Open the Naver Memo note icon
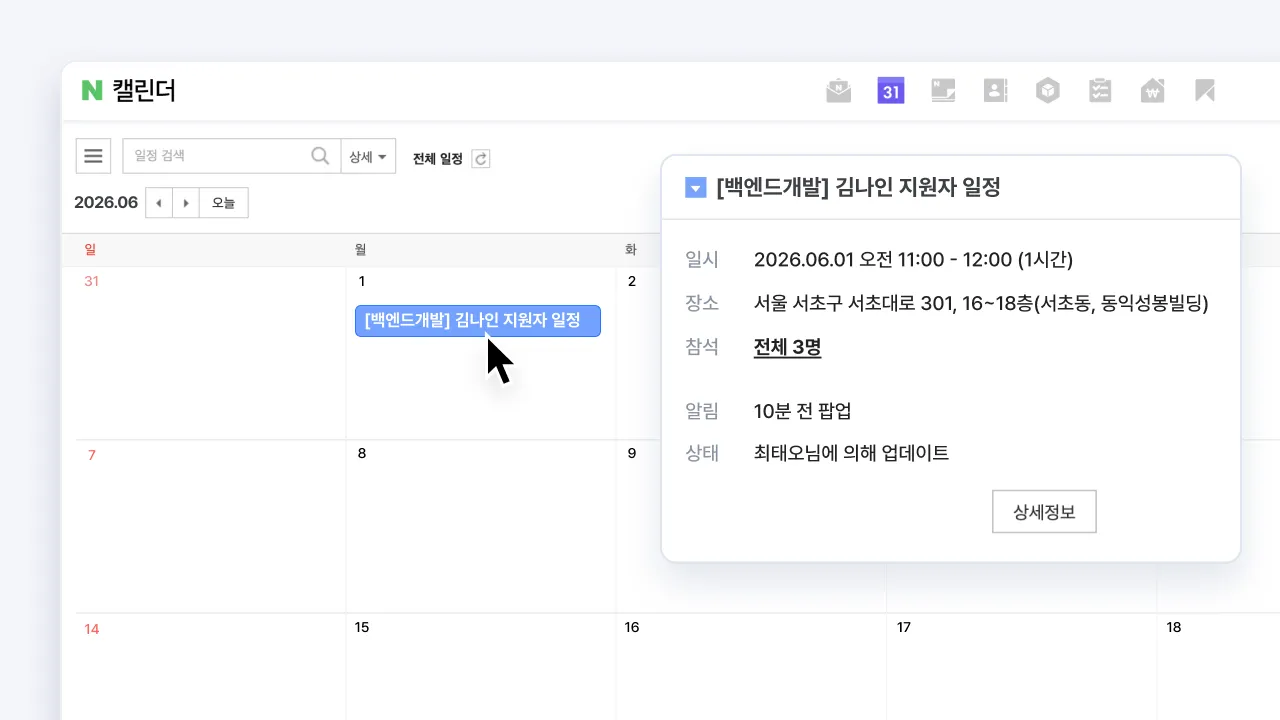Screen dimensions: 1280x720 (x=943, y=91)
